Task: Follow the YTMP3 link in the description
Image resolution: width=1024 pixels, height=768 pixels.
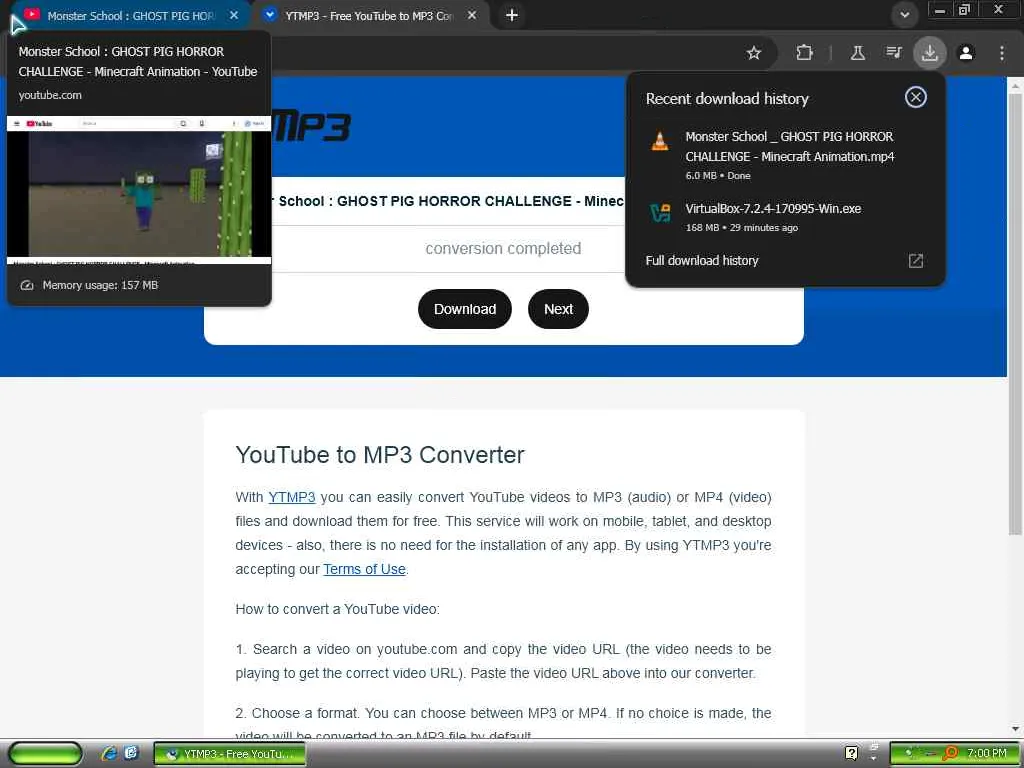Action: (291, 497)
